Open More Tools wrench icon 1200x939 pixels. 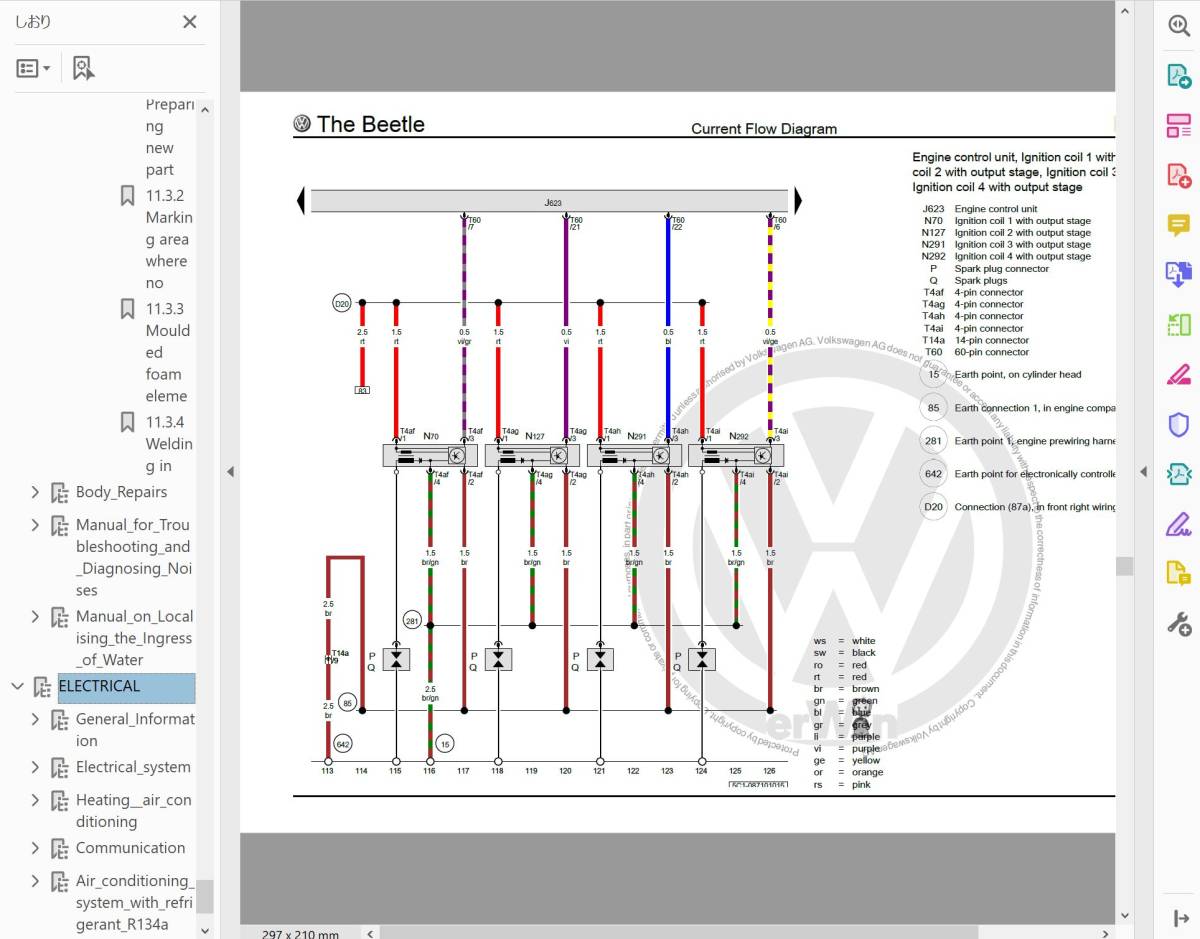1179,624
